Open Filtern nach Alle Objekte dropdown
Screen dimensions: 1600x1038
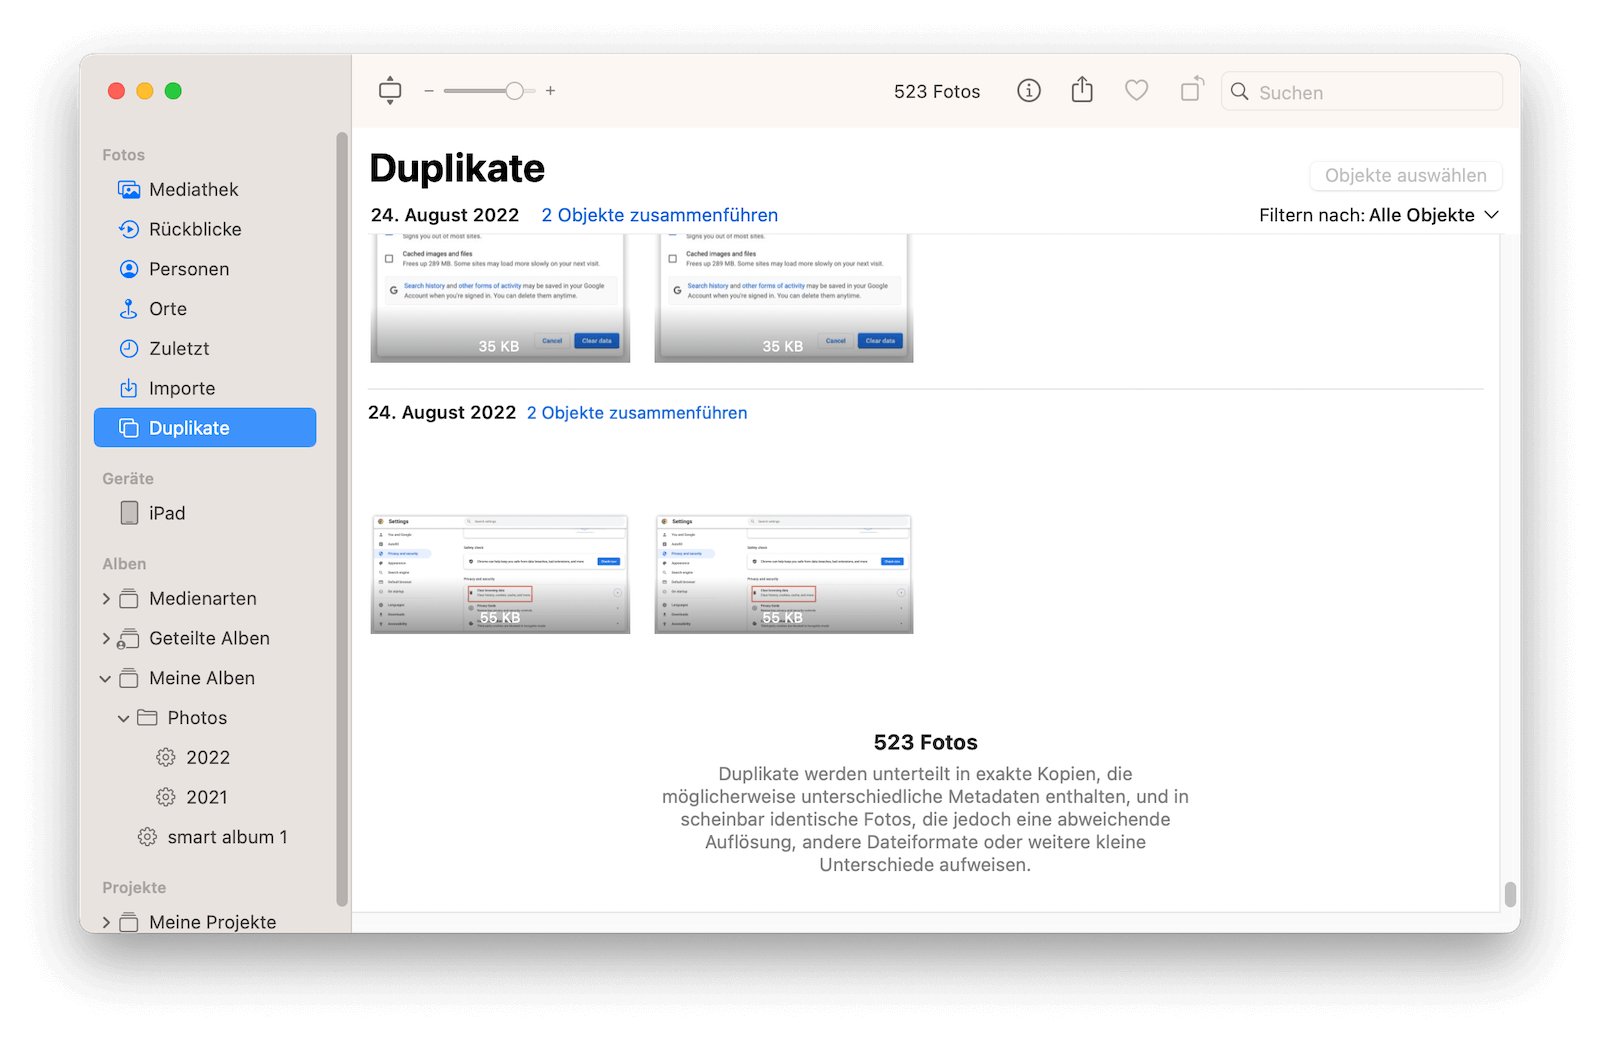[x=1379, y=215]
